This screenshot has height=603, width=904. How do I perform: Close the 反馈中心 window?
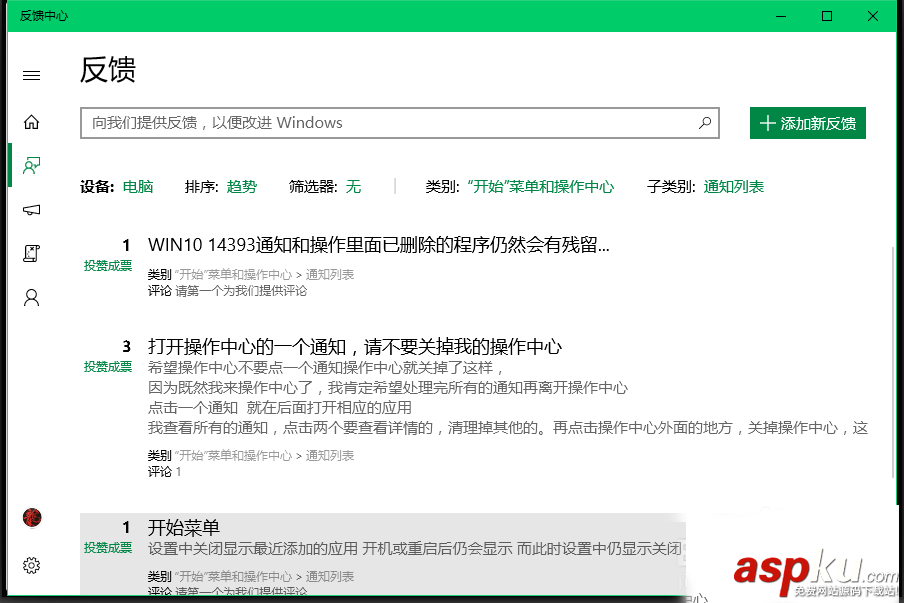pyautogui.click(x=873, y=16)
